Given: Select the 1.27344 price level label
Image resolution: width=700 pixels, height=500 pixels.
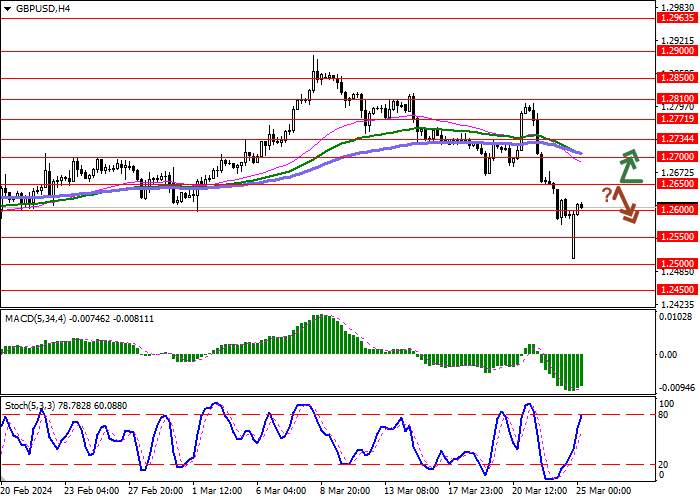Looking at the screenshot, I should 678,139.
